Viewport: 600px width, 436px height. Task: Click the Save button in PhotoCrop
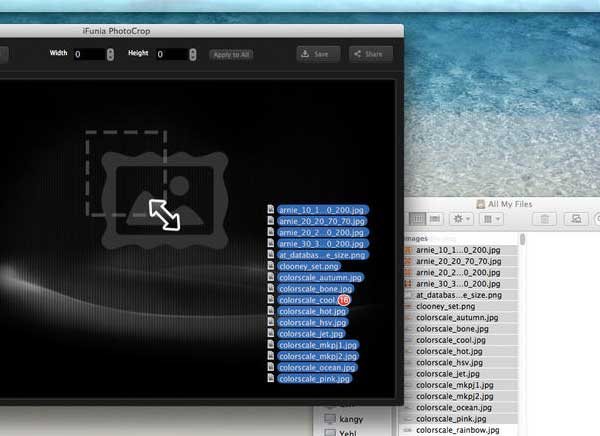318,54
